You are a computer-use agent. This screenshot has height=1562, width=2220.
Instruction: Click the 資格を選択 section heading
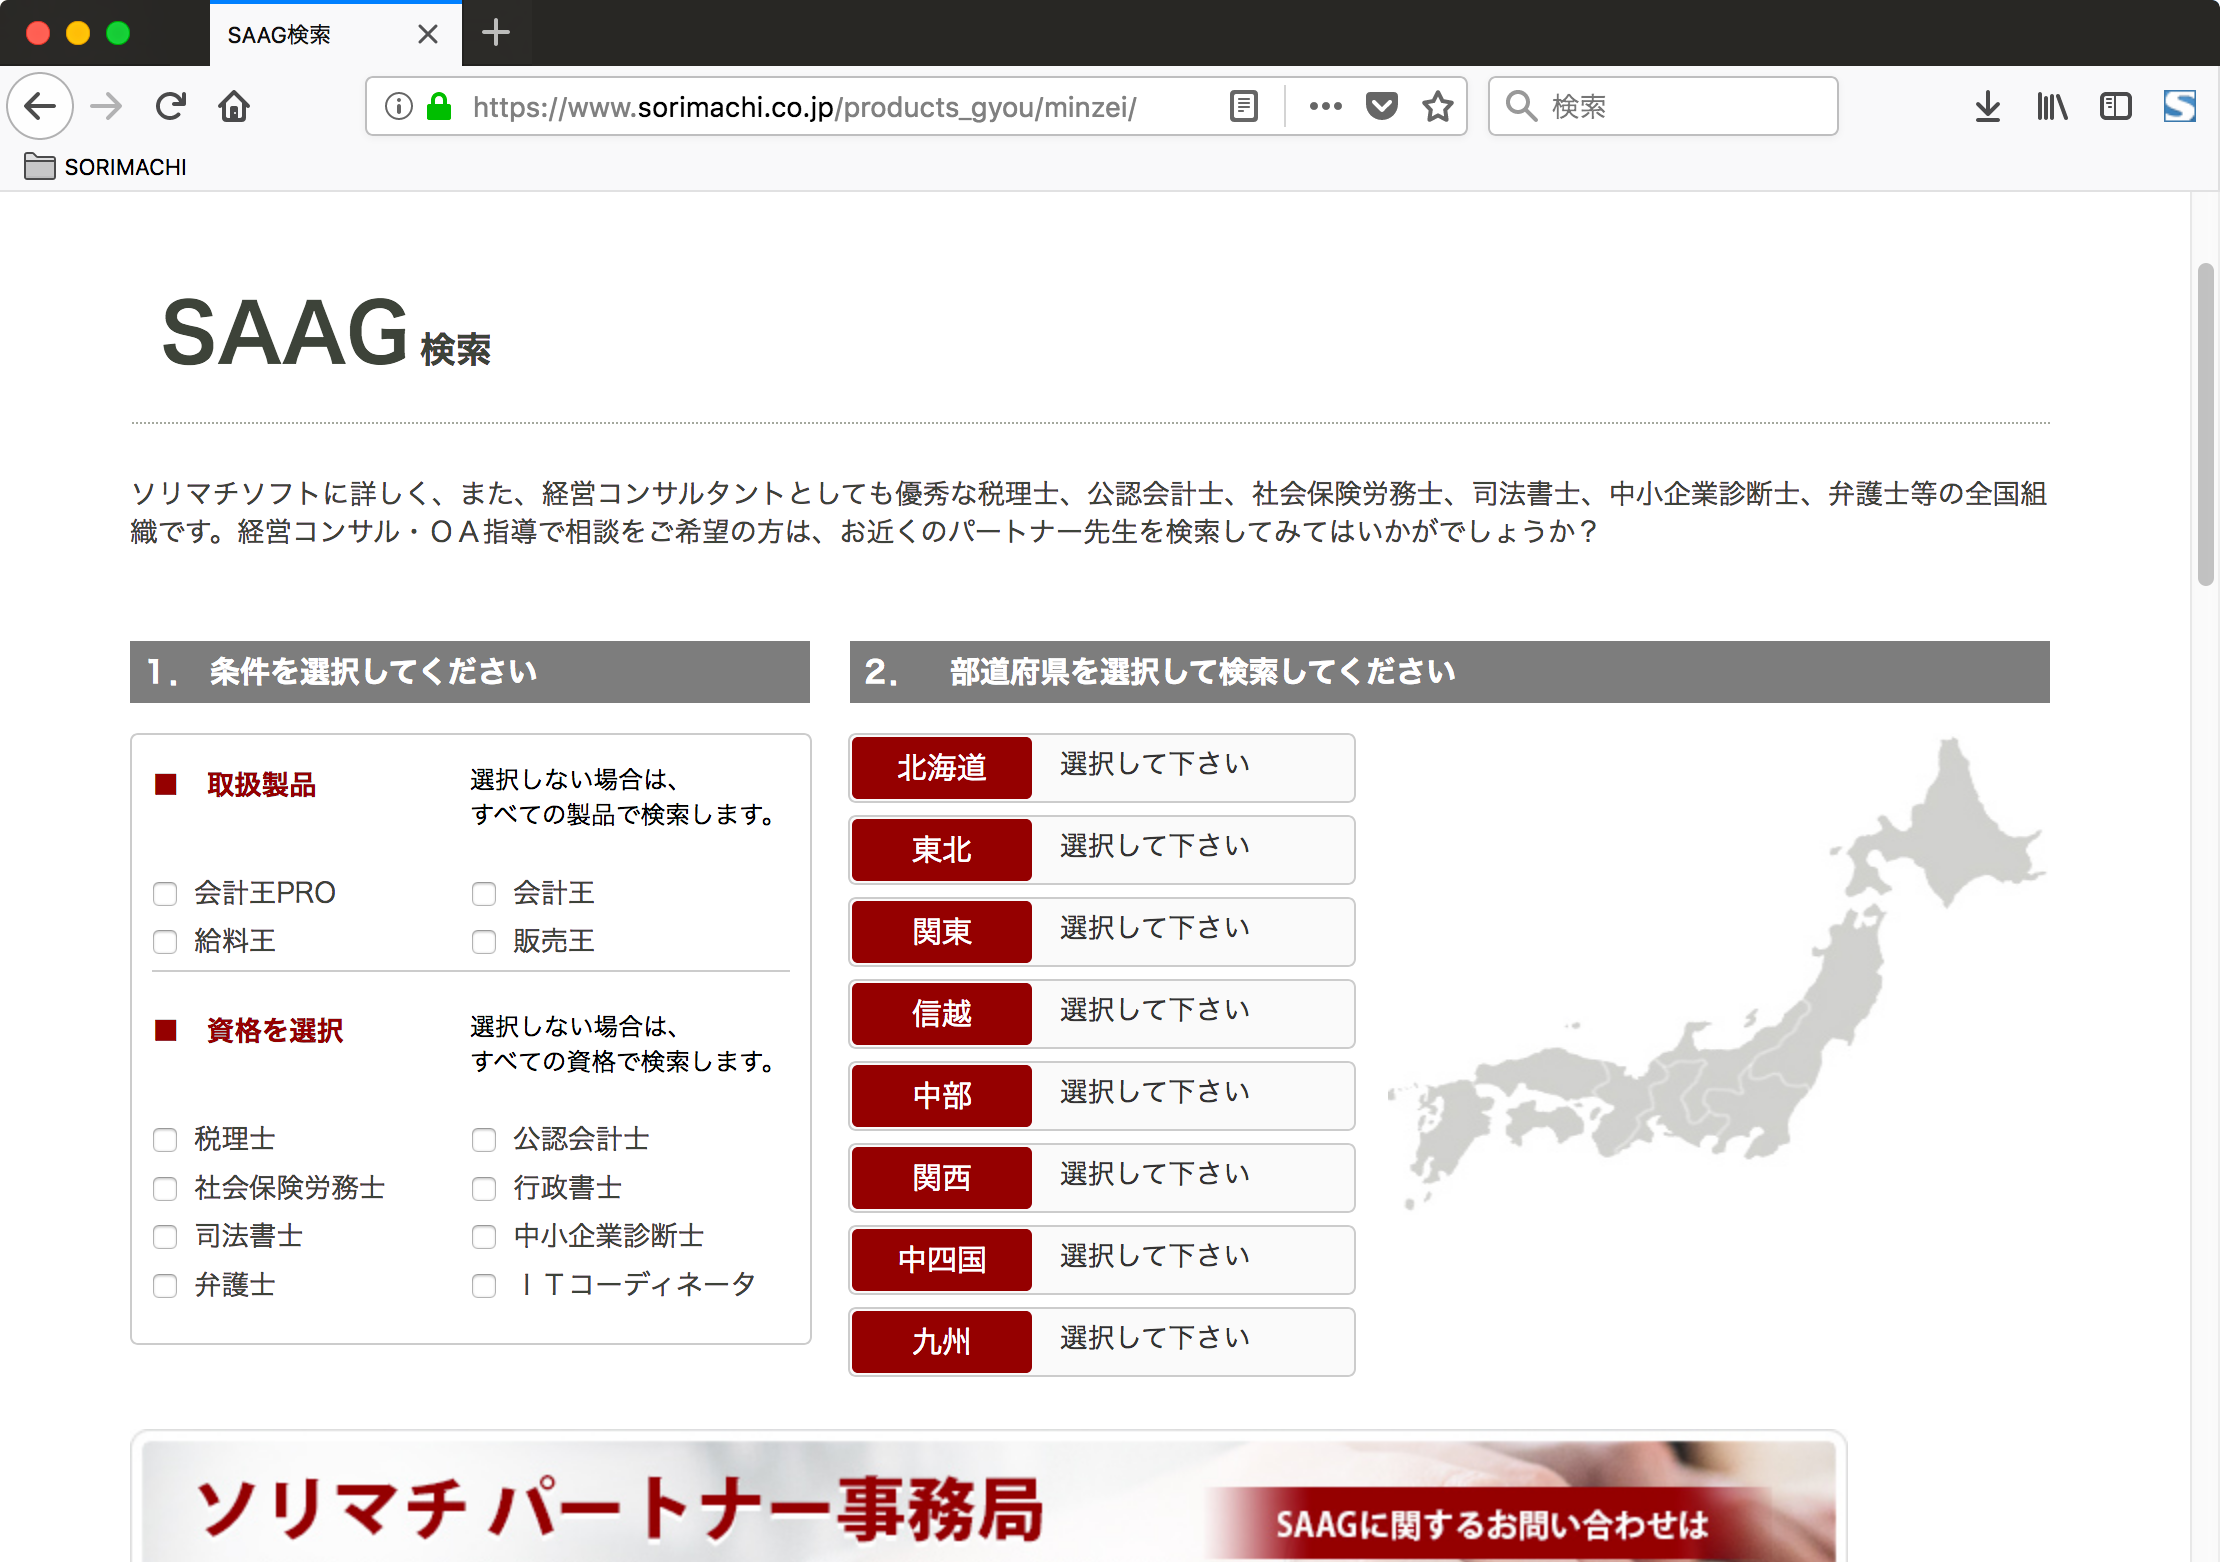(274, 1031)
